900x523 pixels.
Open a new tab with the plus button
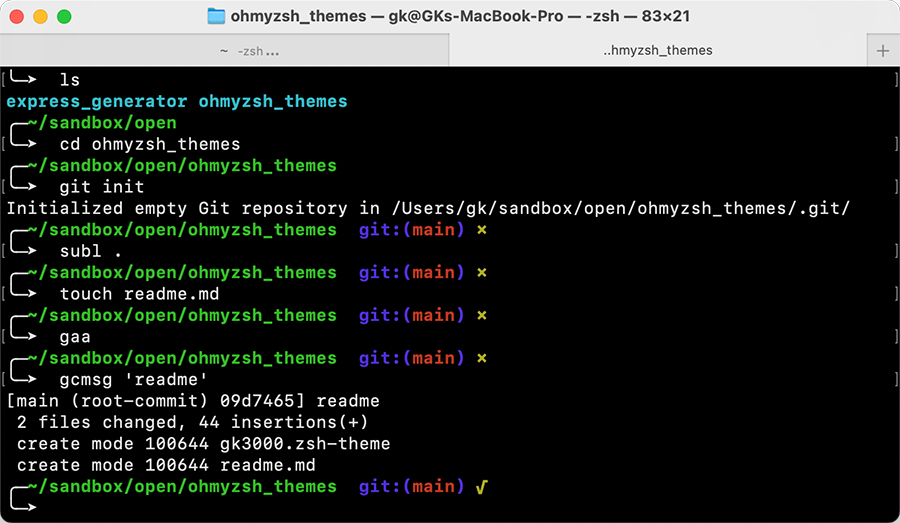(x=882, y=50)
